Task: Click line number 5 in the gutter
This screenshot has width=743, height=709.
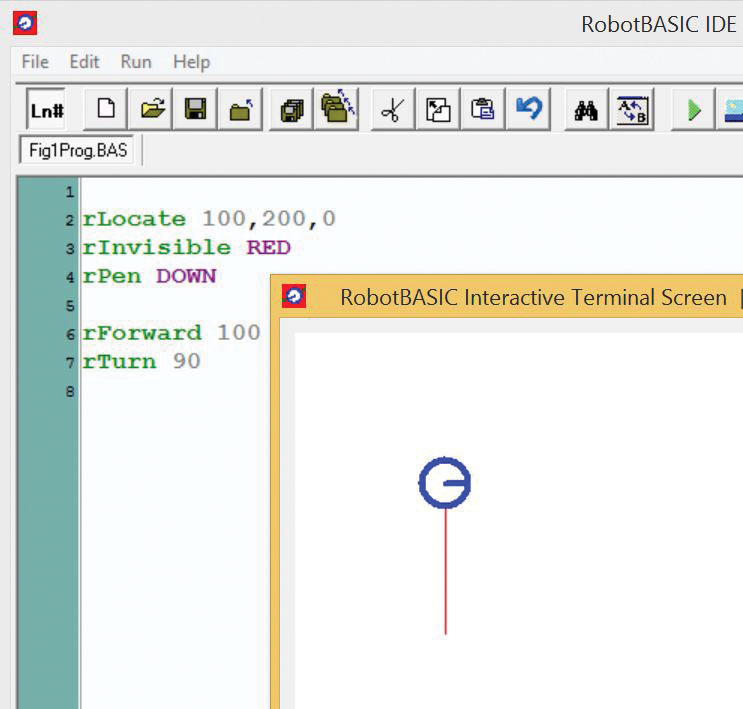Action: click(70, 306)
